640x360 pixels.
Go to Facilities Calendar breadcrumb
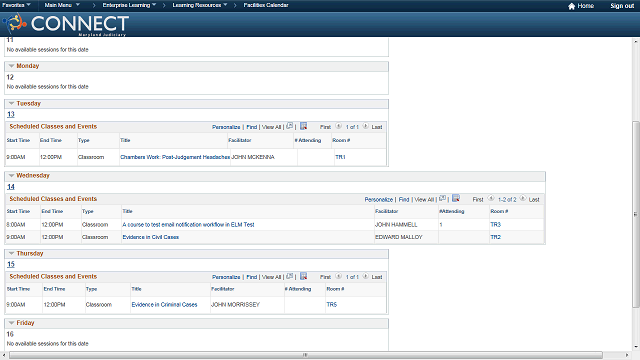click(266, 5)
